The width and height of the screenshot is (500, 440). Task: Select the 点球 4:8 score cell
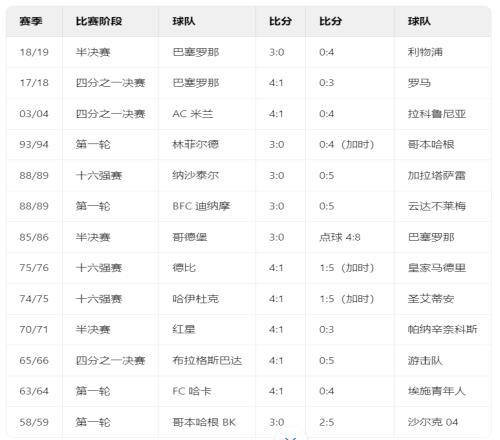pyautogui.click(x=340, y=237)
